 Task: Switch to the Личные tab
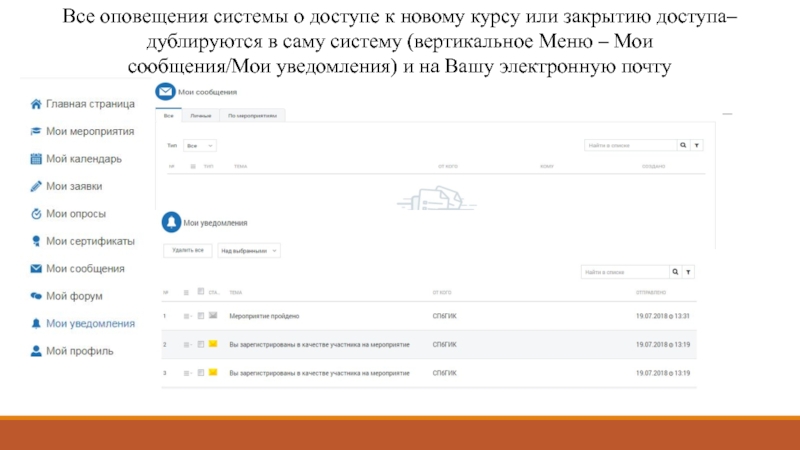(200, 116)
